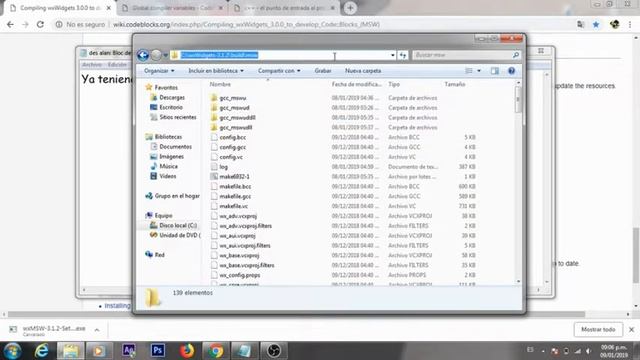The image size is (640, 360).
Task: Sort files by the Nombre column
Action: 220,84
